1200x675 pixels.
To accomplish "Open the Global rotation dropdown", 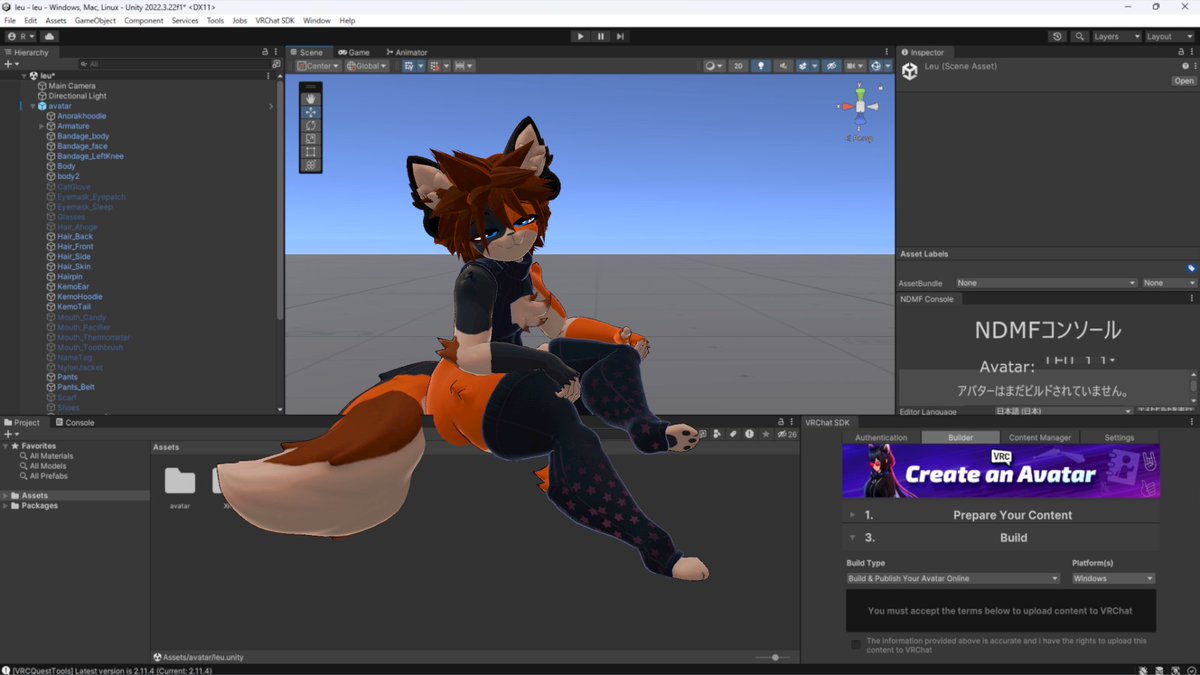I will click(367, 66).
